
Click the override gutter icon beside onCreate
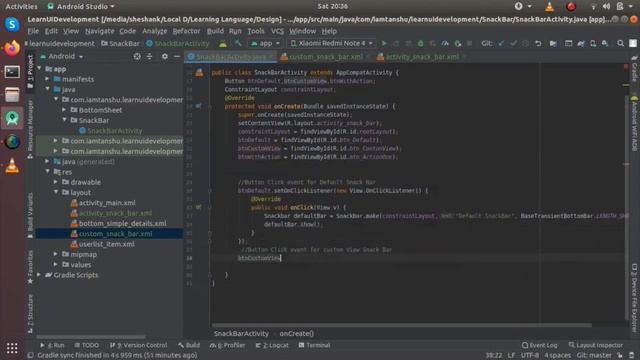point(198,106)
